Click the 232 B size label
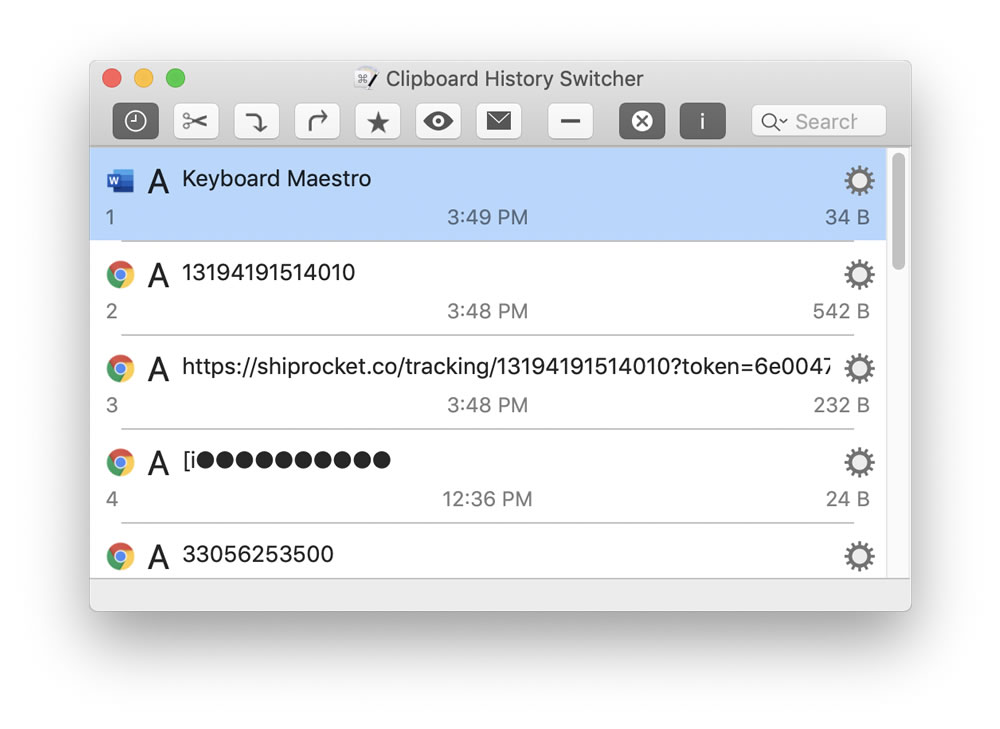The width and height of the screenshot is (1000, 729). pyautogui.click(x=841, y=404)
